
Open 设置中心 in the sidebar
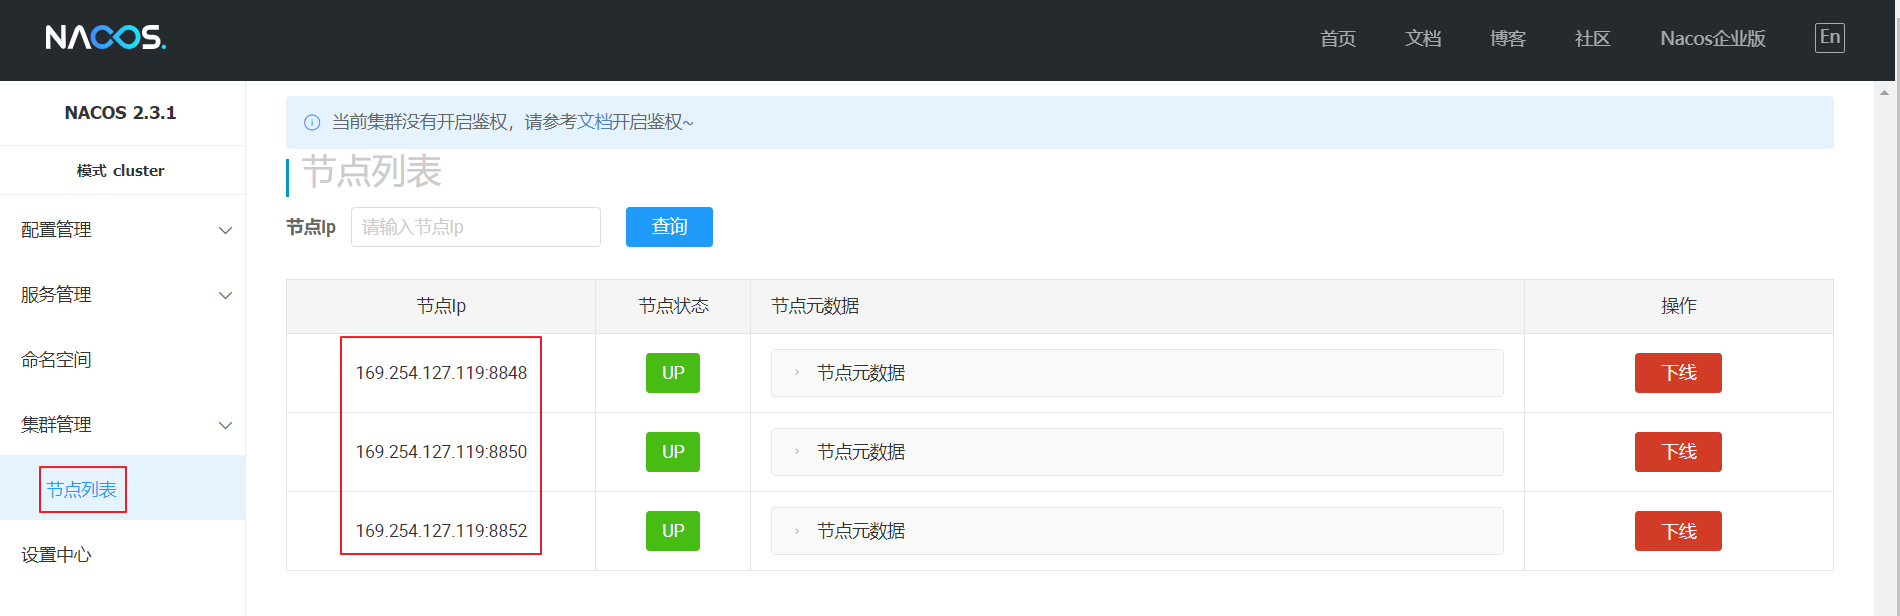coord(57,555)
